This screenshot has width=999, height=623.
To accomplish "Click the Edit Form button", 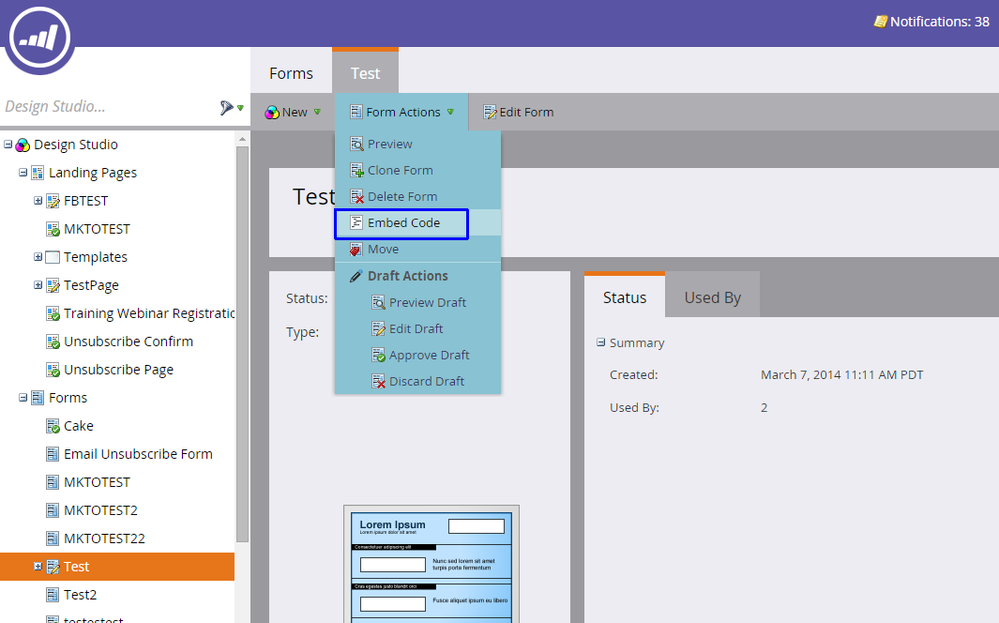I will click(518, 112).
